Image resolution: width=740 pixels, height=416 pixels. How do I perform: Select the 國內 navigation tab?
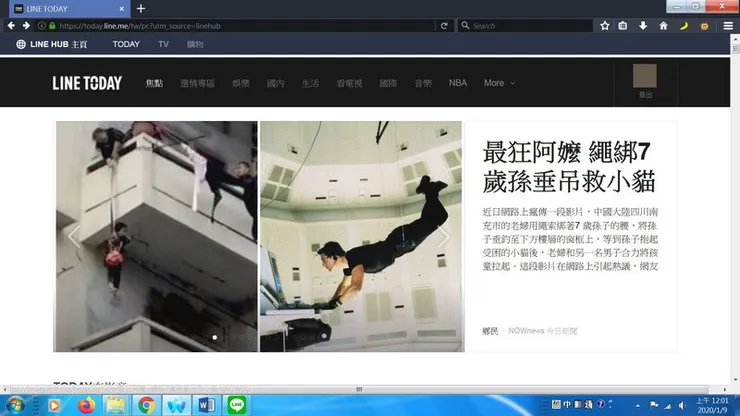click(x=276, y=83)
